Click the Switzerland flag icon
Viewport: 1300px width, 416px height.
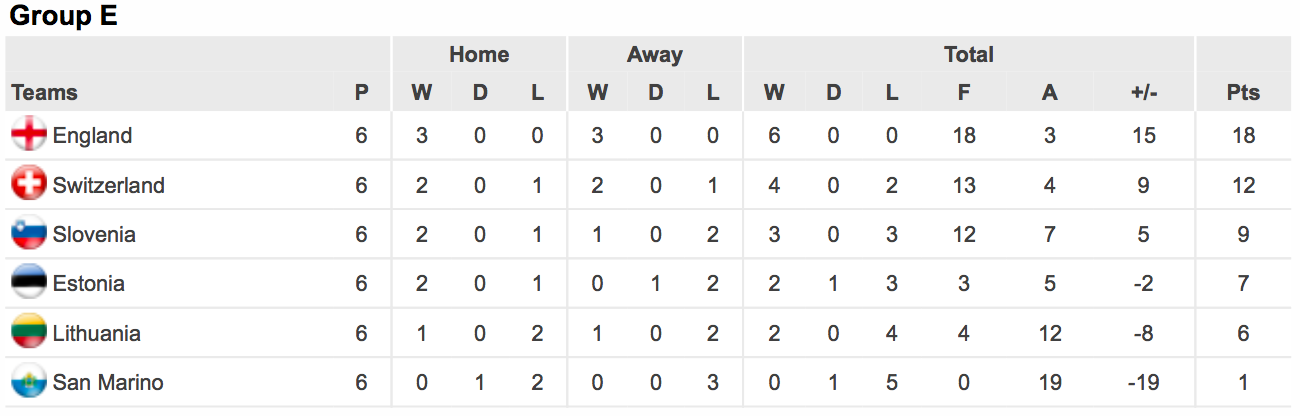(x=29, y=184)
